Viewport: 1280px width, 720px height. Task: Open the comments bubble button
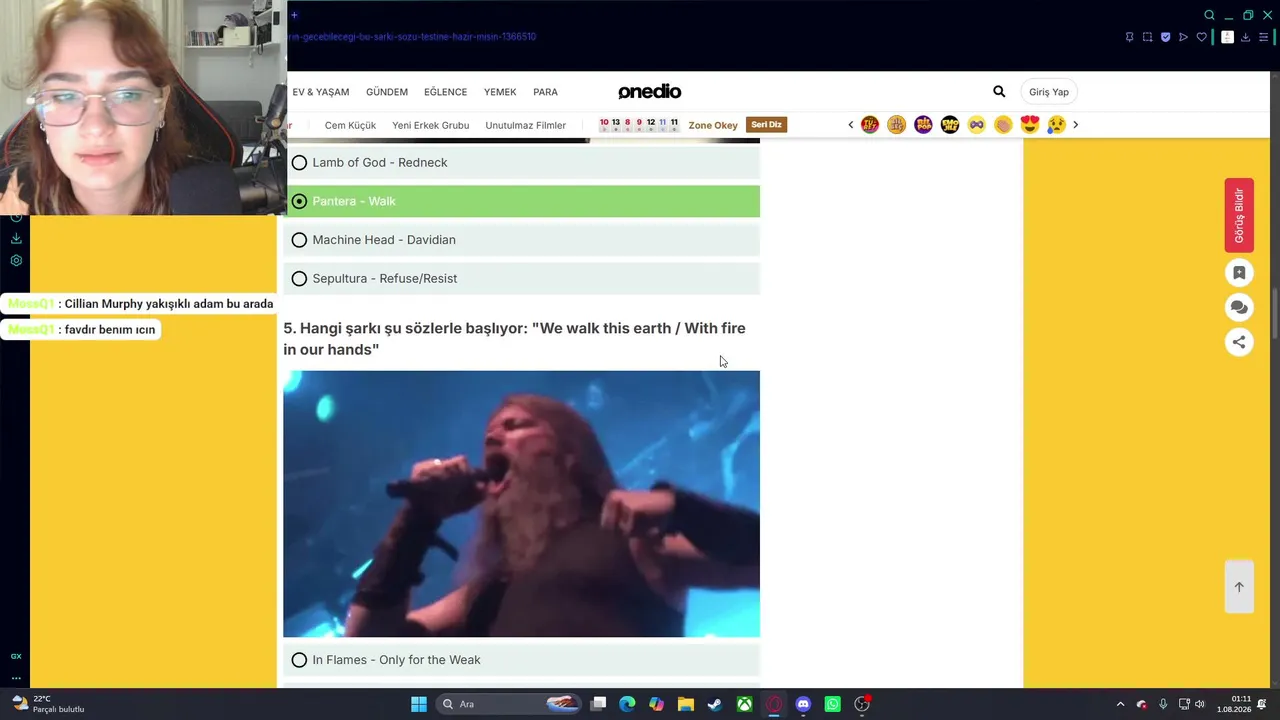pyautogui.click(x=1239, y=307)
